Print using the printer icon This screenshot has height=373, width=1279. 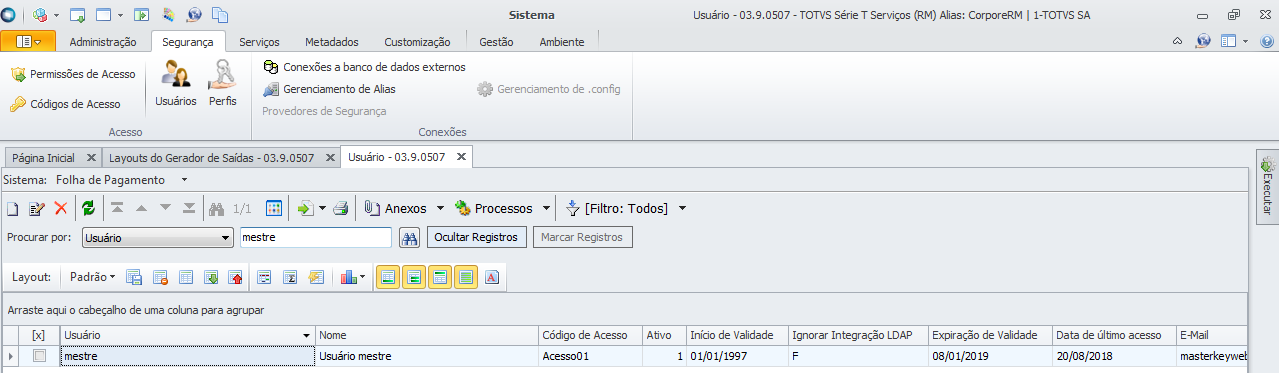[x=341, y=209]
